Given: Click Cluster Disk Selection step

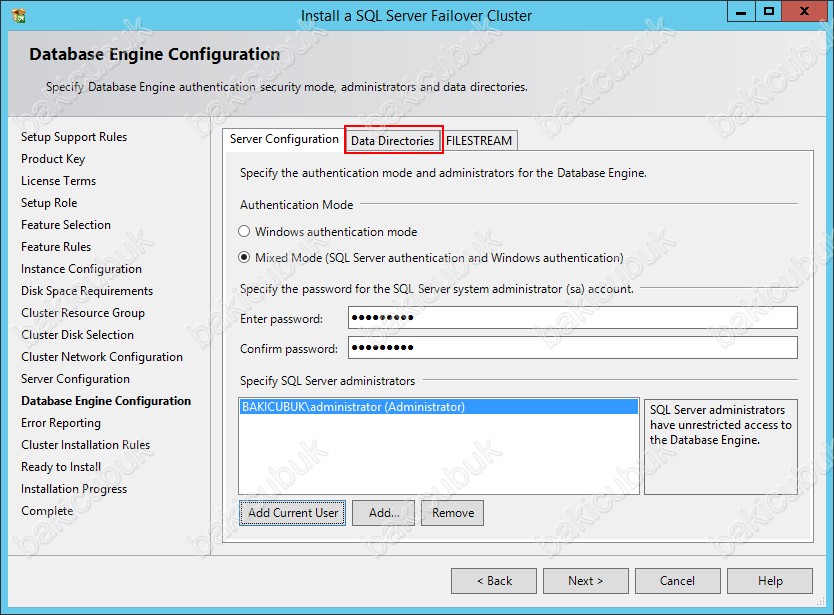Looking at the screenshot, I should point(78,335).
